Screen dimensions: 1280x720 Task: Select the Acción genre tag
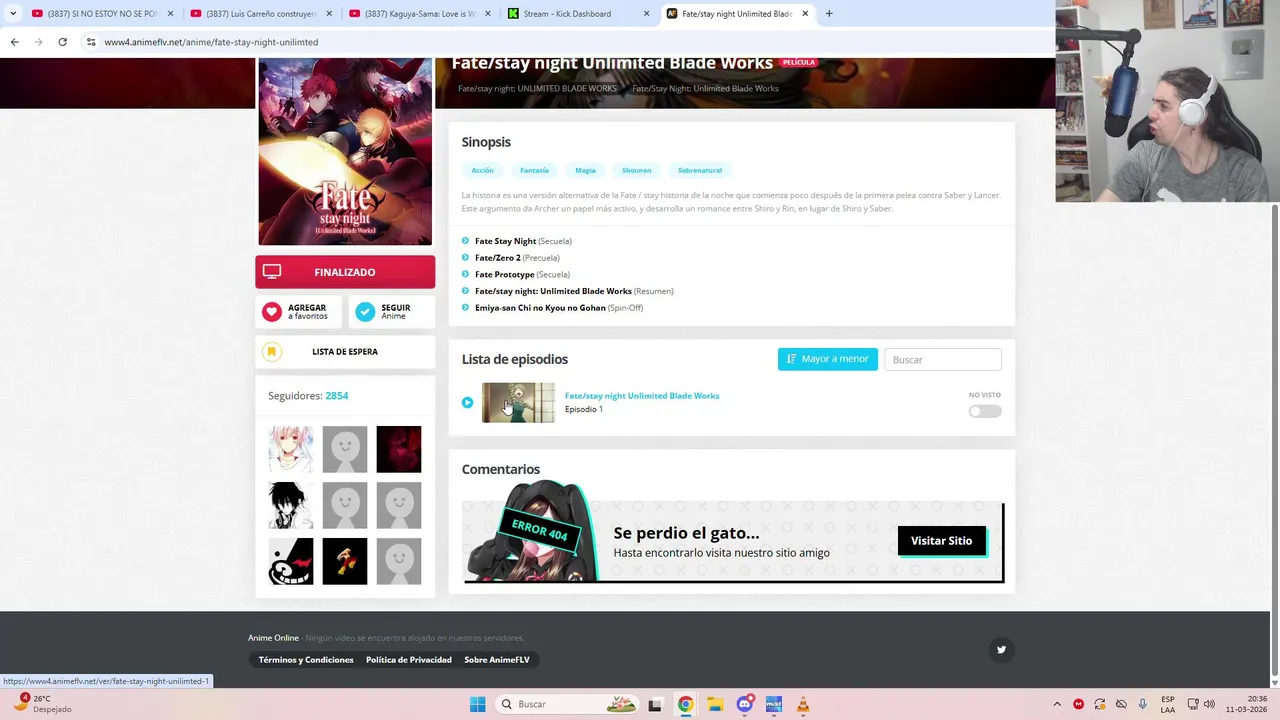[x=483, y=170]
